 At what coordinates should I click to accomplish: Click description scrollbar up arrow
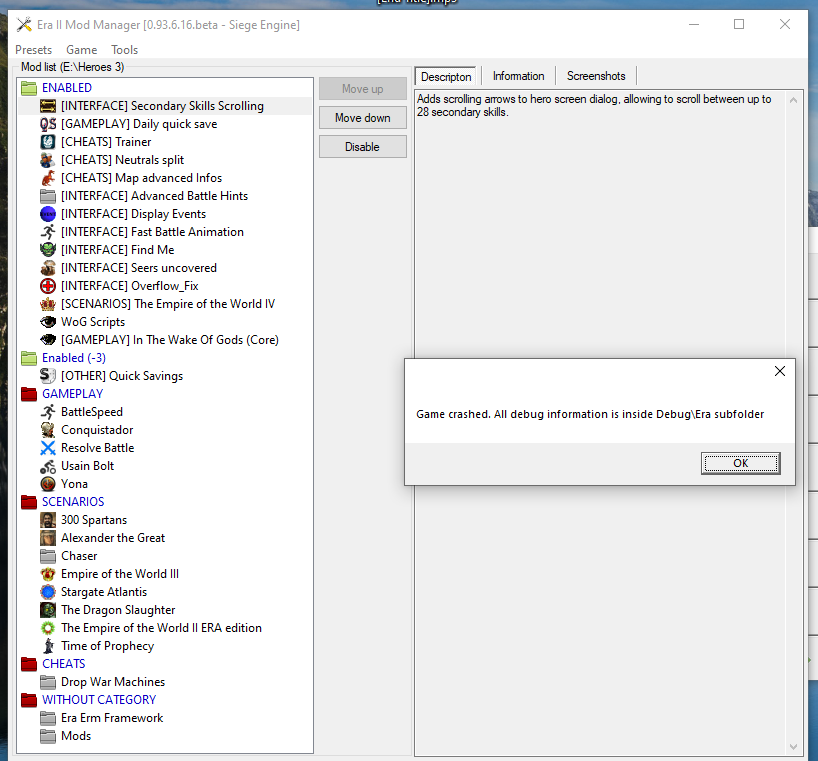pyautogui.click(x=793, y=100)
